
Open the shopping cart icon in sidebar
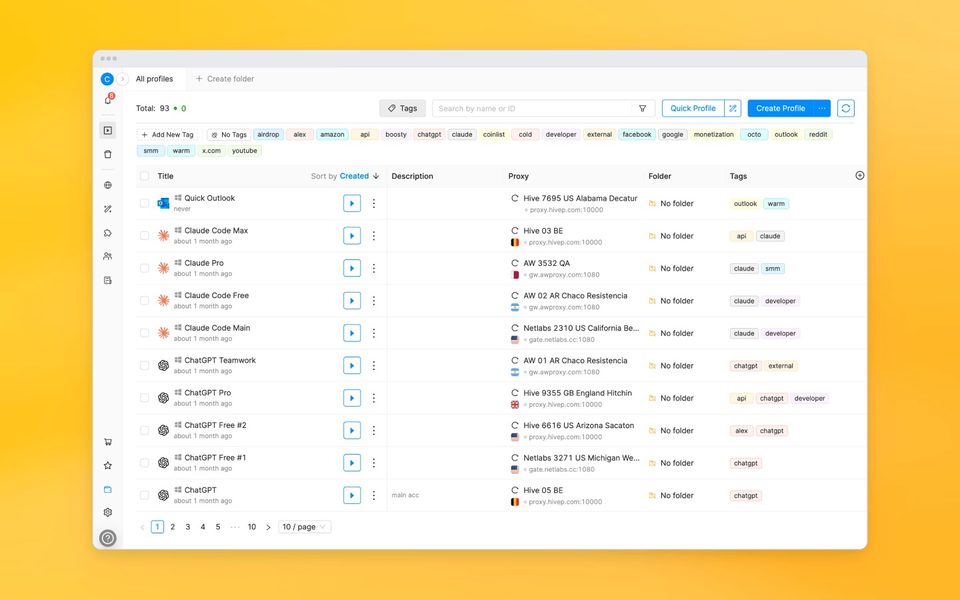coord(108,442)
